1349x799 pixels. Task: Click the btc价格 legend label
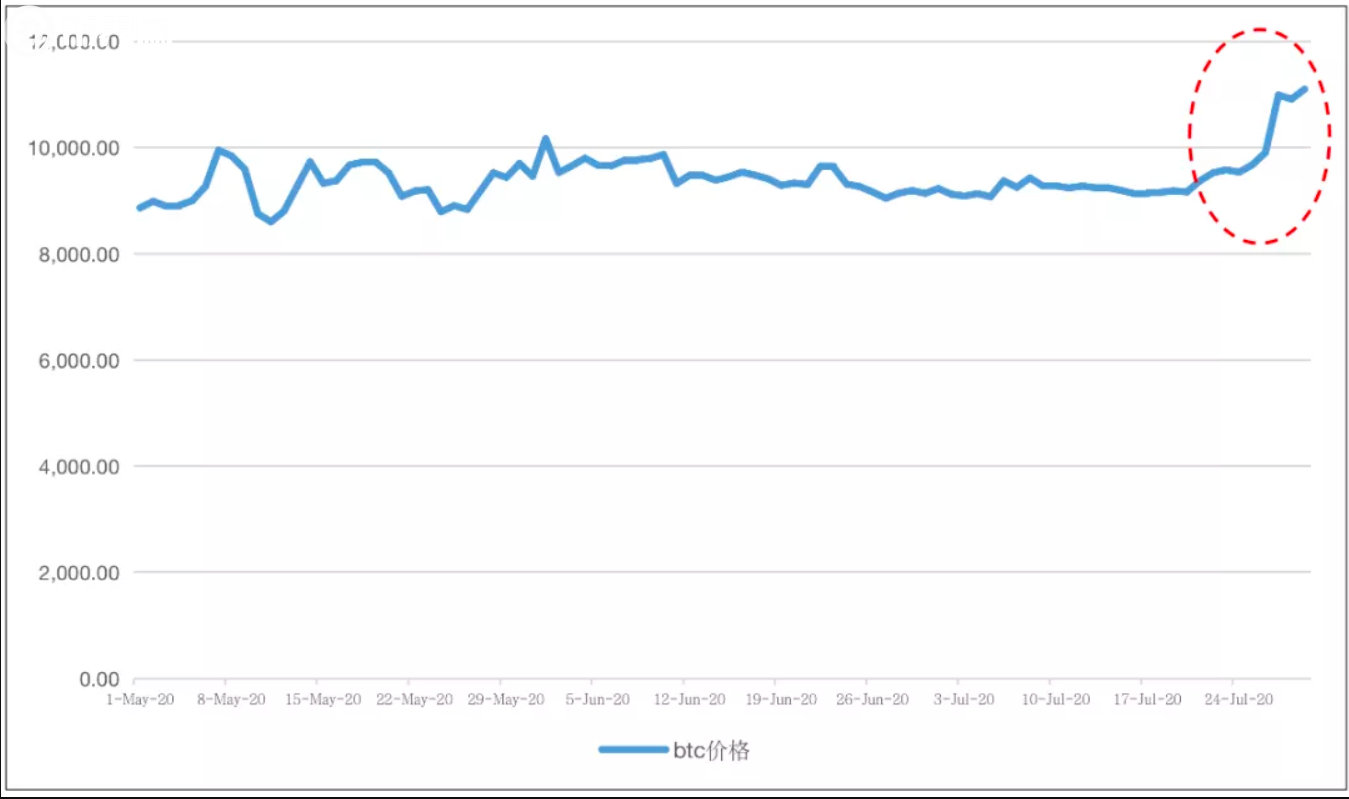[710, 750]
